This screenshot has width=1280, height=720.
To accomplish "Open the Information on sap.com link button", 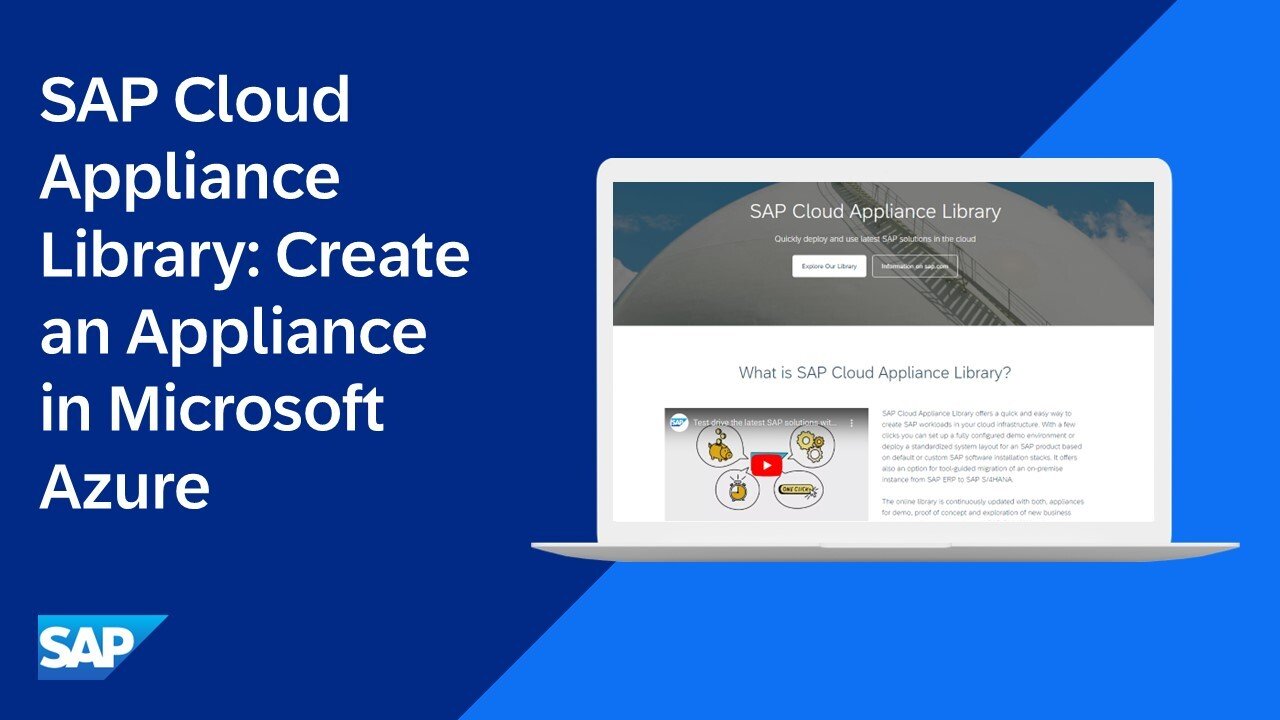I will (915, 266).
